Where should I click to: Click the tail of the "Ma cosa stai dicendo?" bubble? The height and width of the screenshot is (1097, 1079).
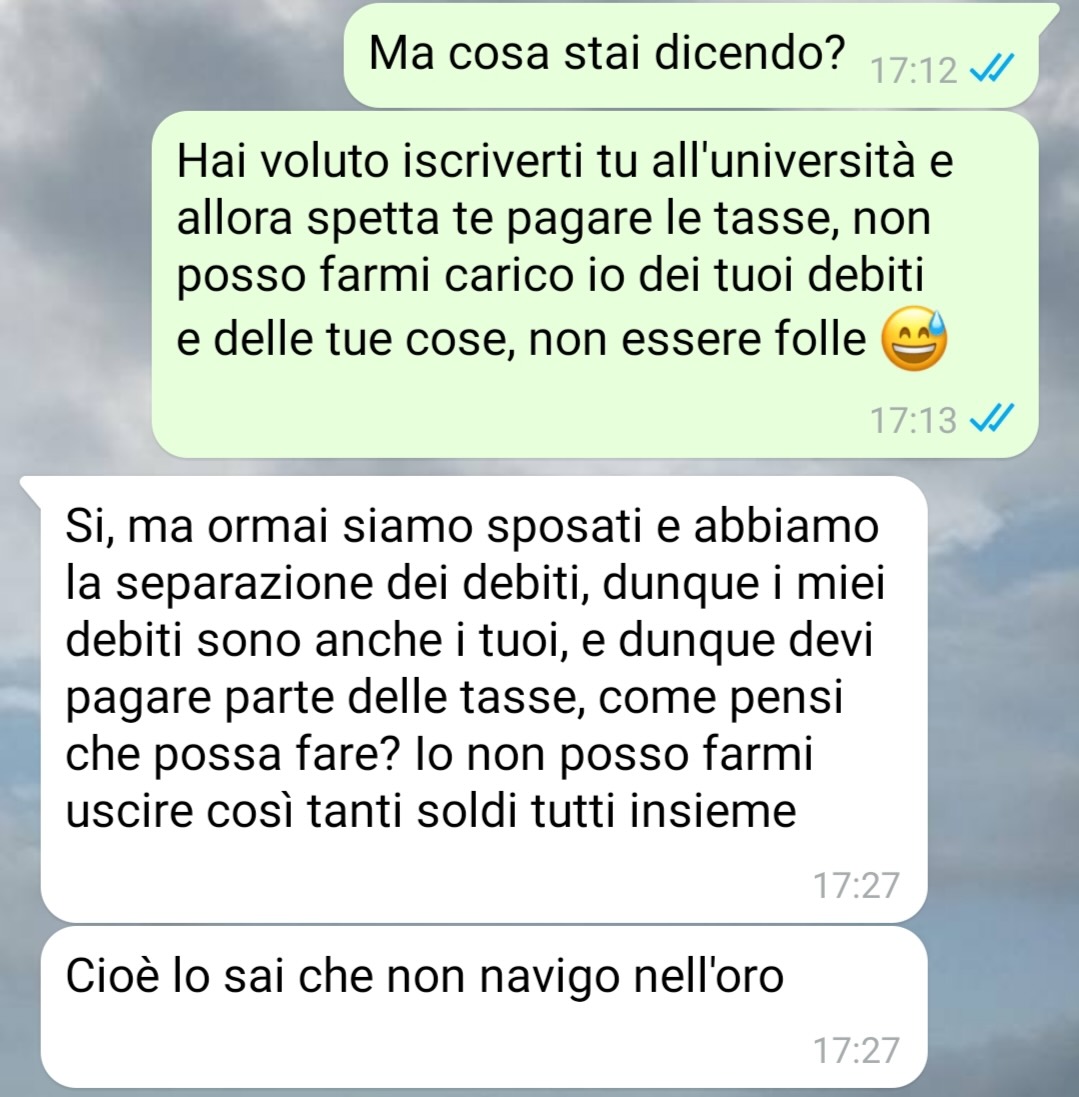[x=1048, y=14]
